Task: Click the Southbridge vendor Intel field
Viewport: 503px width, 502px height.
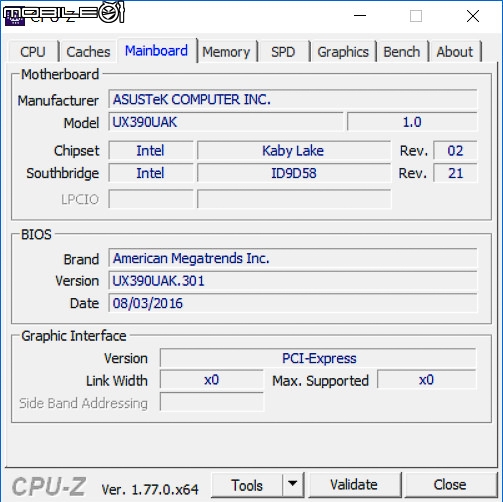Action: pyautogui.click(x=151, y=173)
